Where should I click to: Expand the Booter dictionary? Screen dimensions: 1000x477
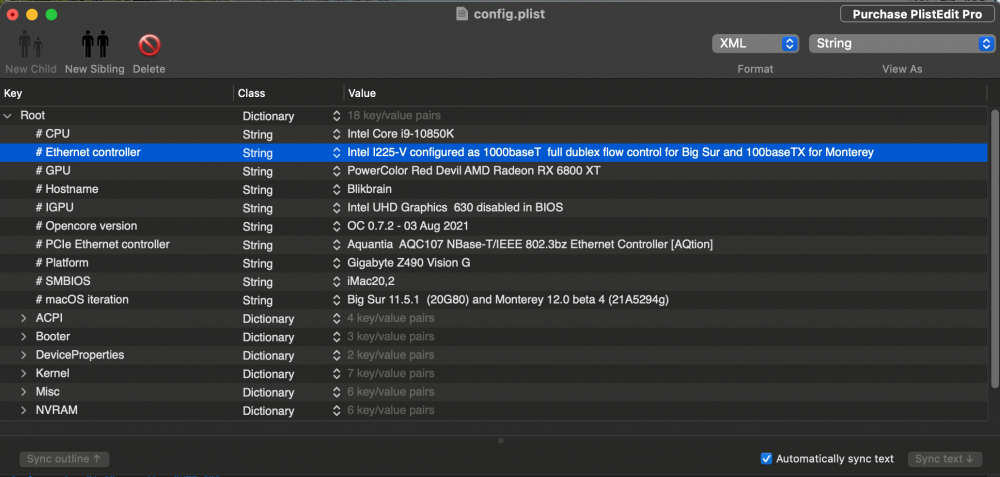24,337
